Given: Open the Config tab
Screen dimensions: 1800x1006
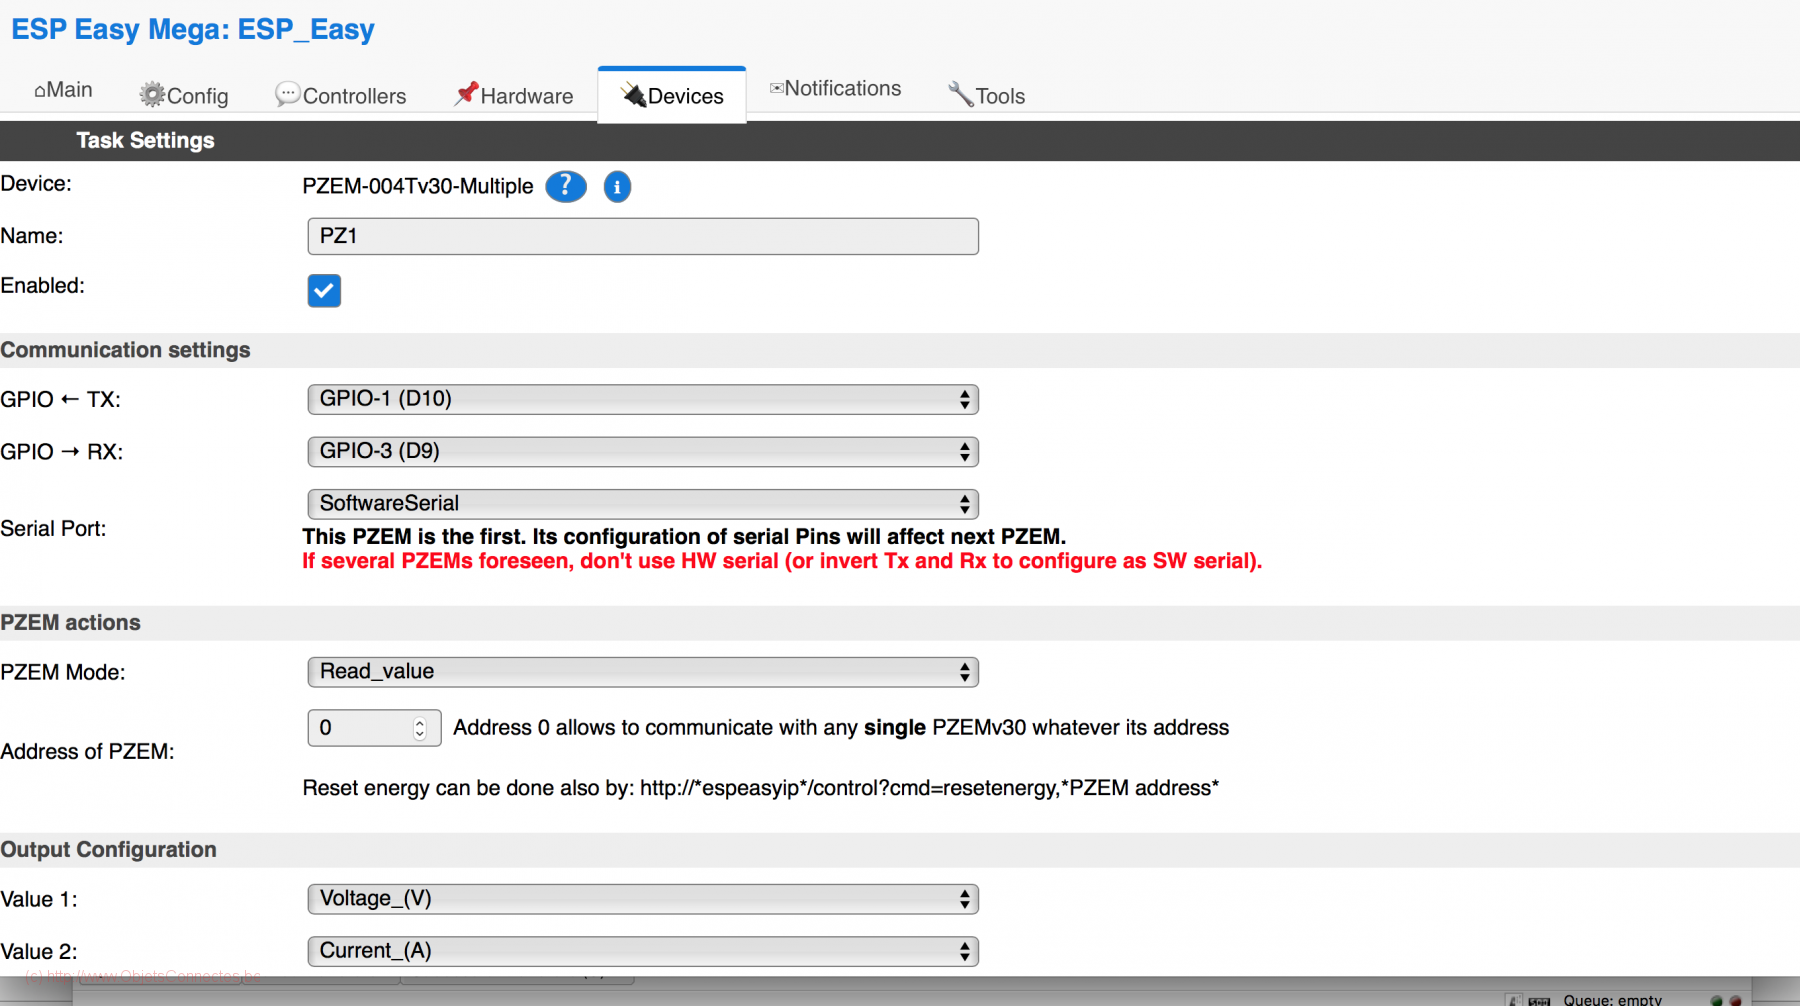Looking at the screenshot, I should point(184,95).
